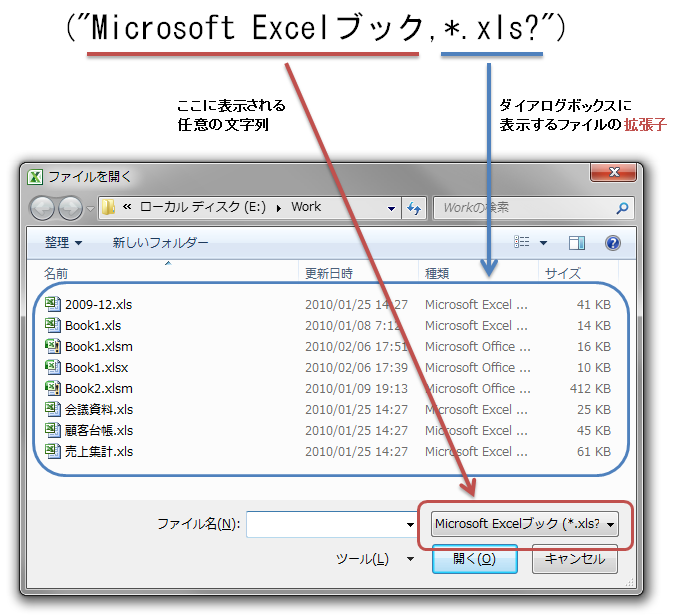Screen dimensions: 675x615
Task: Click Excel icon of Book1.xls
Action: (x=53, y=325)
